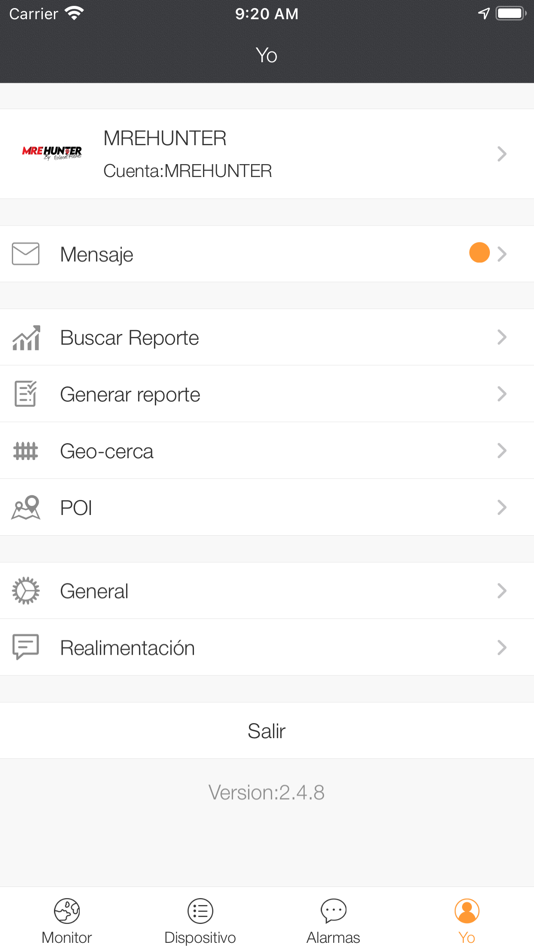Open the MREHUNTER account name
The image size is (534, 950).
165,138
